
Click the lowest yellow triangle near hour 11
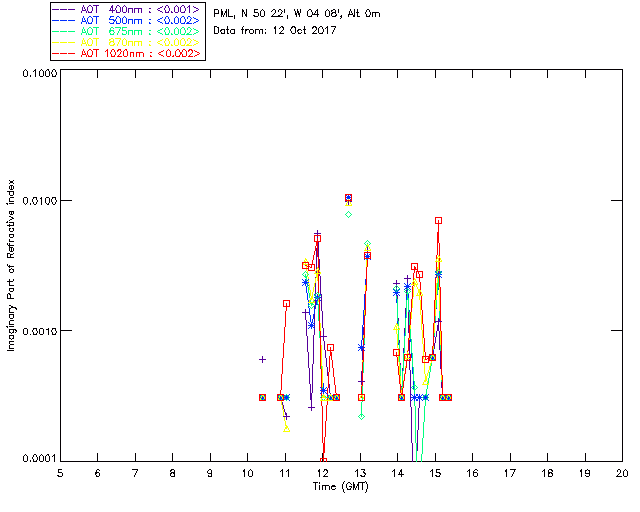click(x=287, y=429)
